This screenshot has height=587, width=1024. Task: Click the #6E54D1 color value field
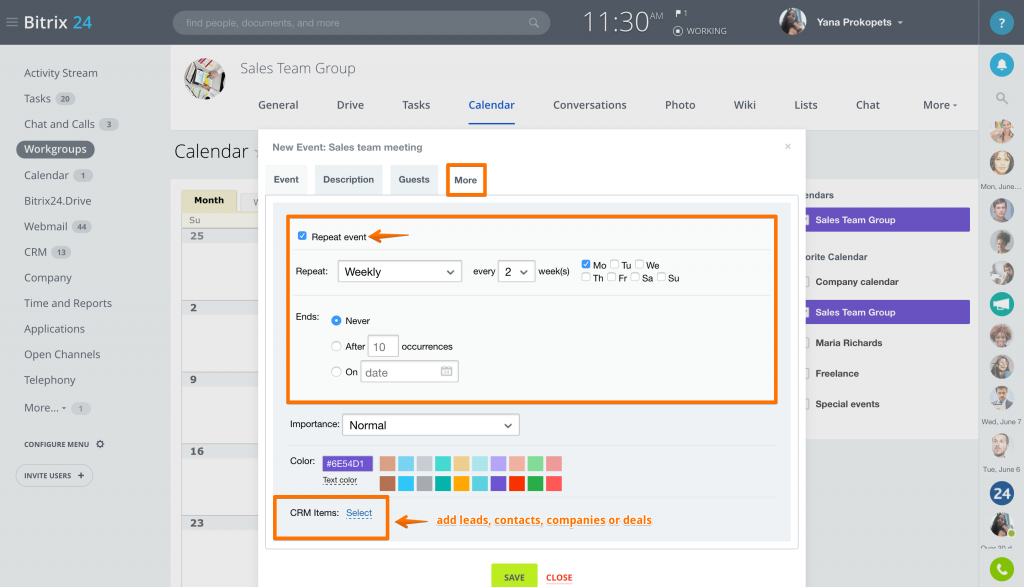tap(347, 464)
